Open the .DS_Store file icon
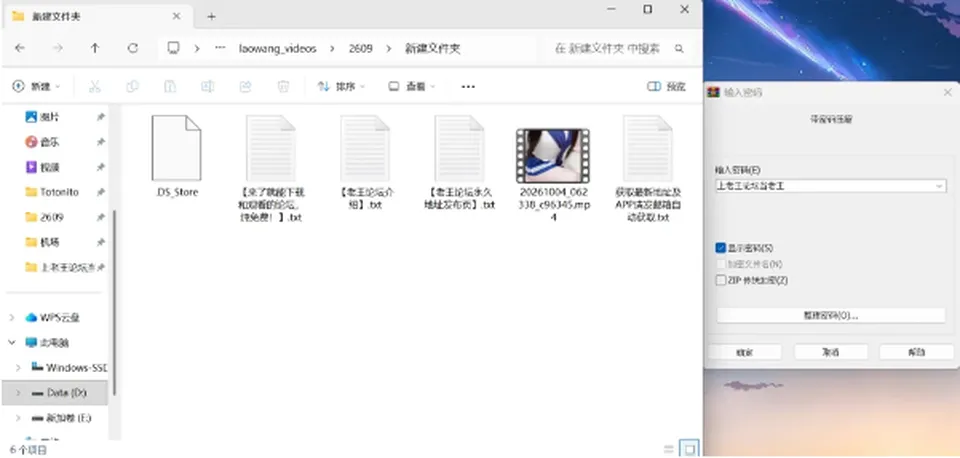Image resolution: width=960 pixels, height=458 pixels. 176,148
